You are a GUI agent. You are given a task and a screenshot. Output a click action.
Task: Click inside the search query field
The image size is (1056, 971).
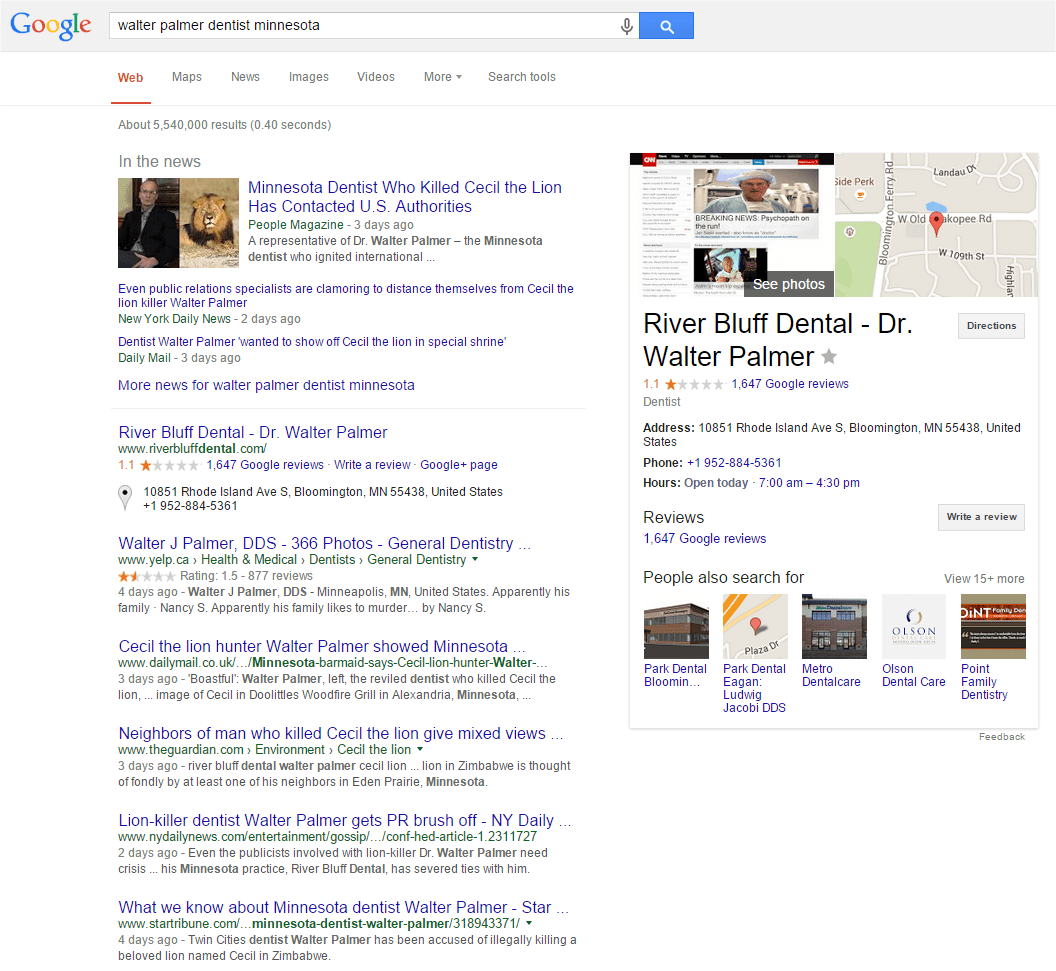coord(360,26)
